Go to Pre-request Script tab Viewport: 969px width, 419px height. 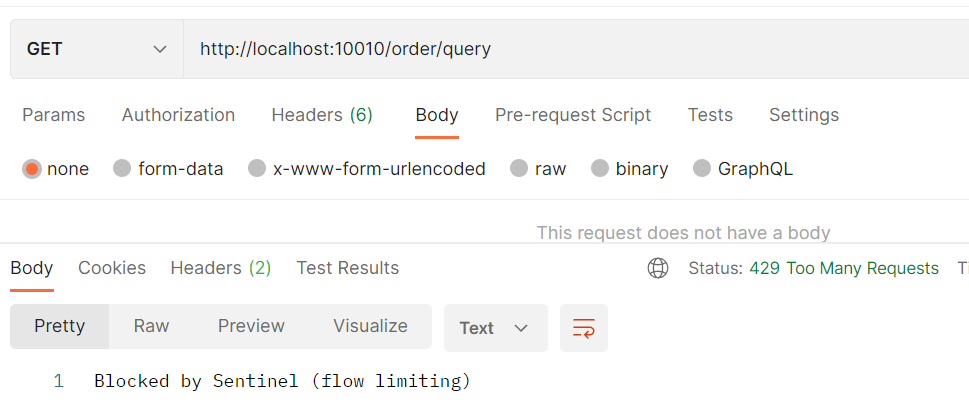pyautogui.click(x=573, y=115)
